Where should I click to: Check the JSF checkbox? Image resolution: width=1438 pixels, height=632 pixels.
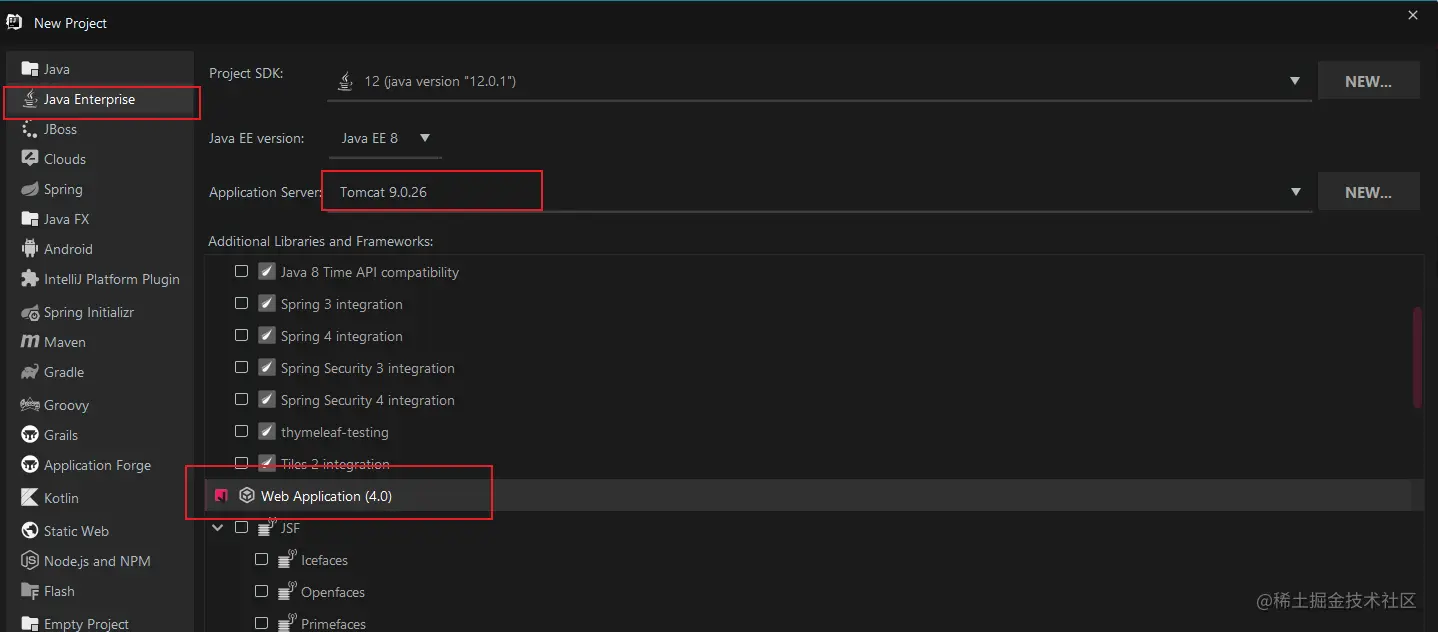pos(241,527)
